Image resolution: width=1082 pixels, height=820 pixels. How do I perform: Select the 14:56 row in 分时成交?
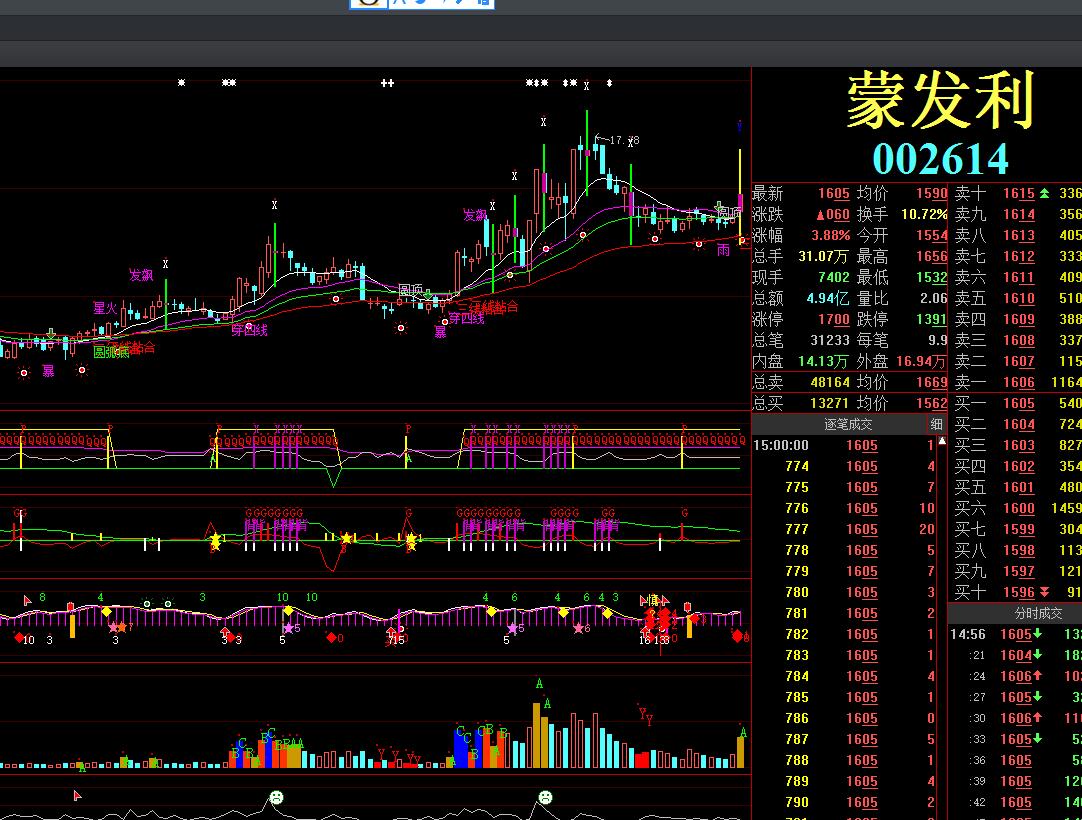1015,634
